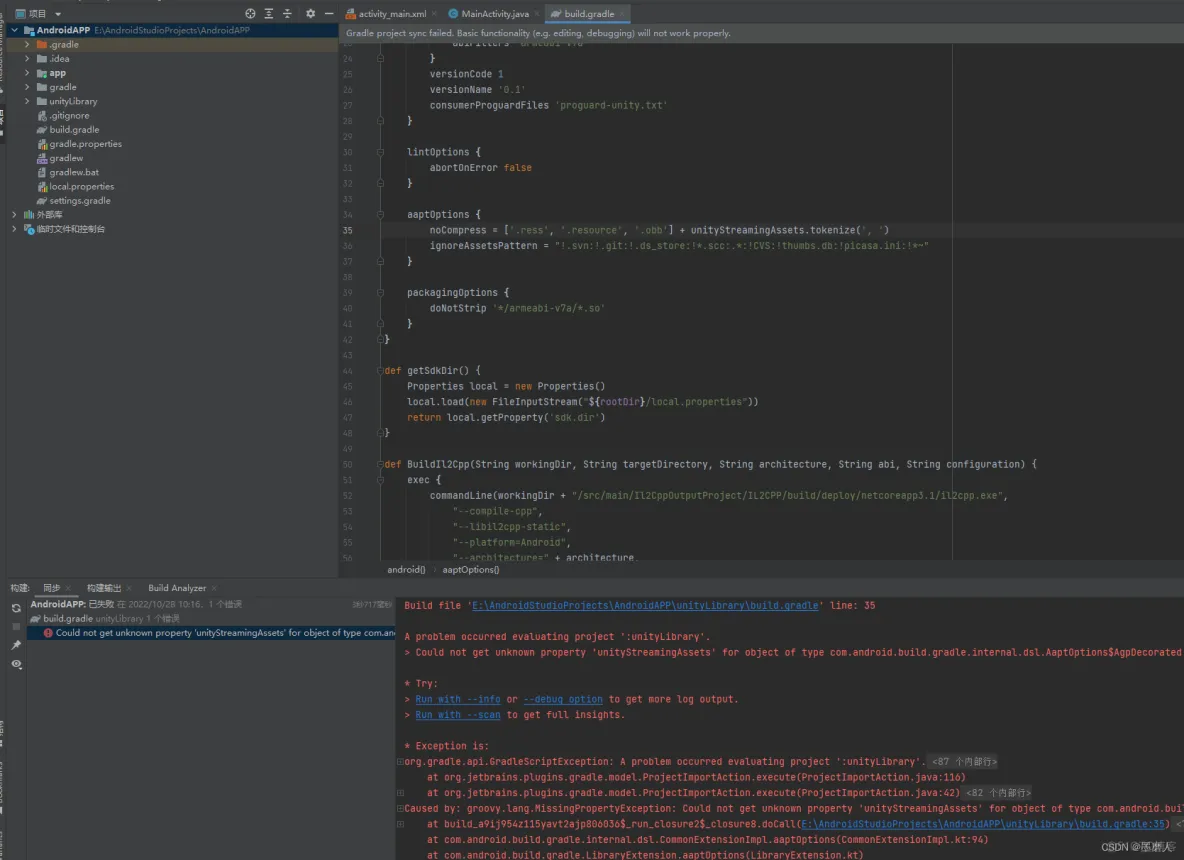Click the 外部库 library icon
The width and height of the screenshot is (1184, 860).
[29, 215]
